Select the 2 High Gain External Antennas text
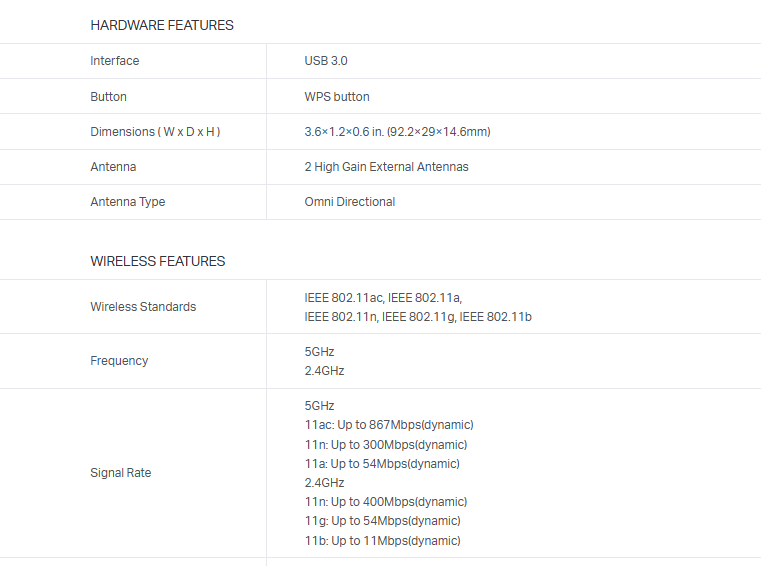The width and height of the screenshot is (762, 566). pos(386,167)
